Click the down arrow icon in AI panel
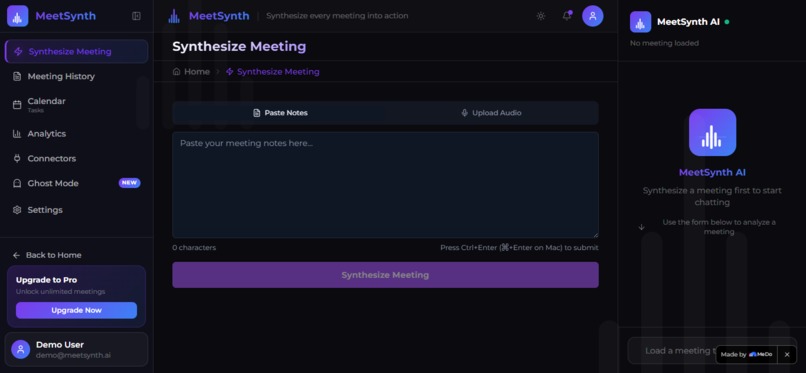Image resolution: width=806 pixels, height=373 pixels. point(642,227)
